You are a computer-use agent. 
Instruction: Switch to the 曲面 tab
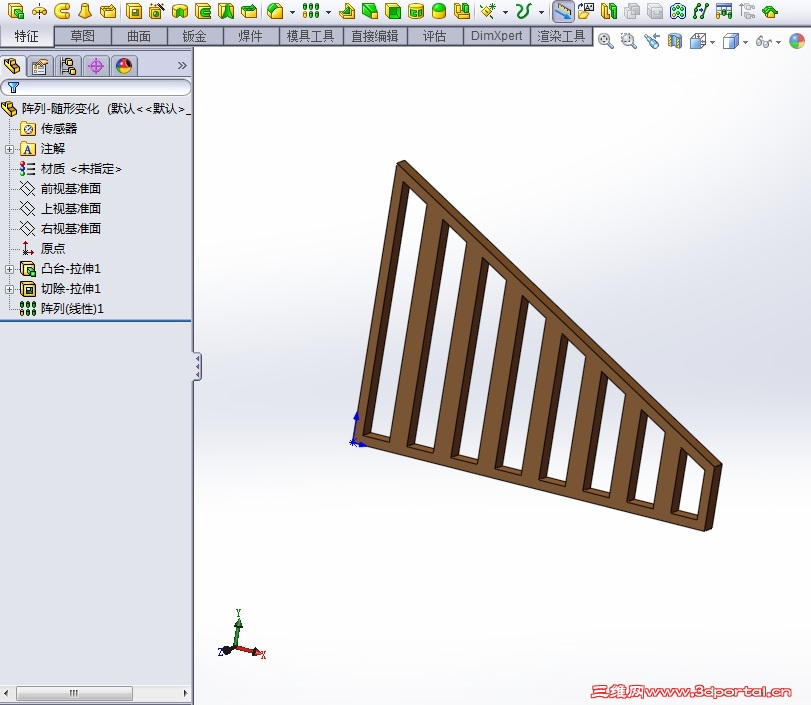(139, 36)
